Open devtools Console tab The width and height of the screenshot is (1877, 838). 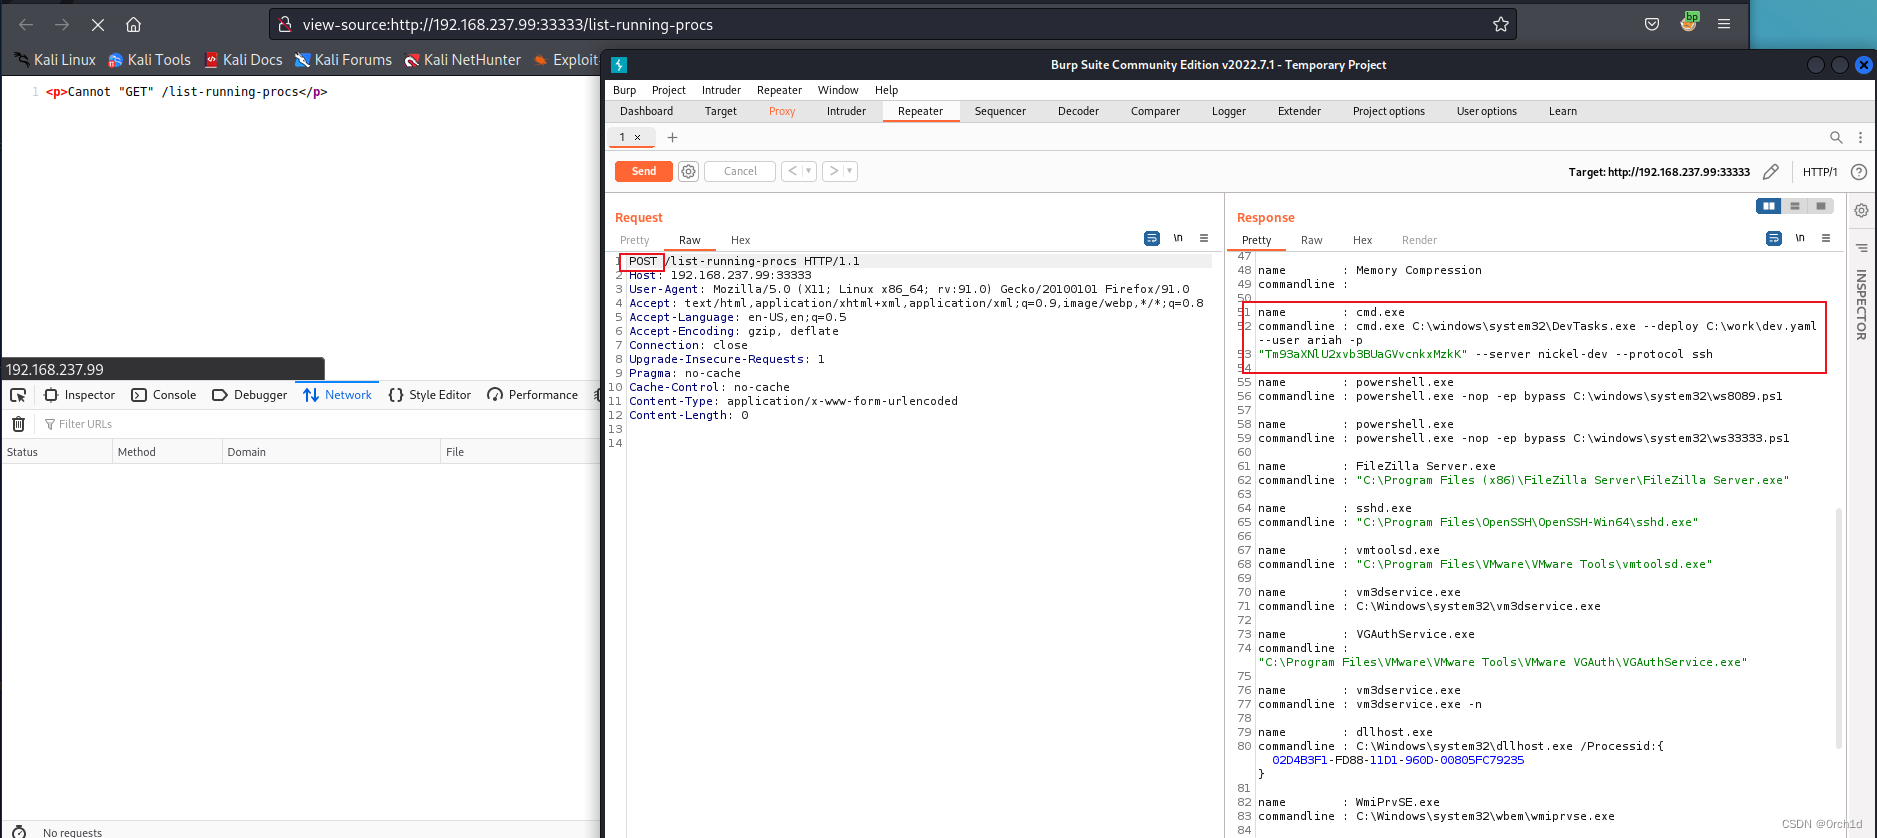tap(164, 395)
